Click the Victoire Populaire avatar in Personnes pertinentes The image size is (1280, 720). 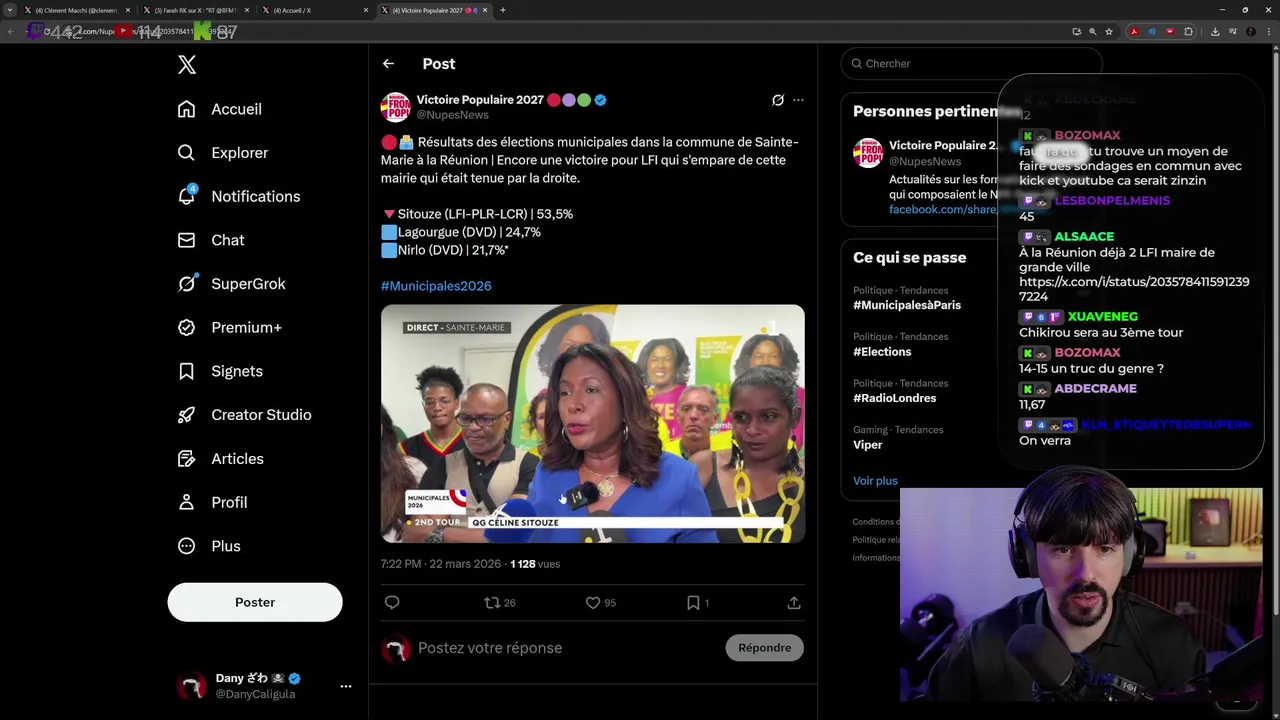point(868,153)
